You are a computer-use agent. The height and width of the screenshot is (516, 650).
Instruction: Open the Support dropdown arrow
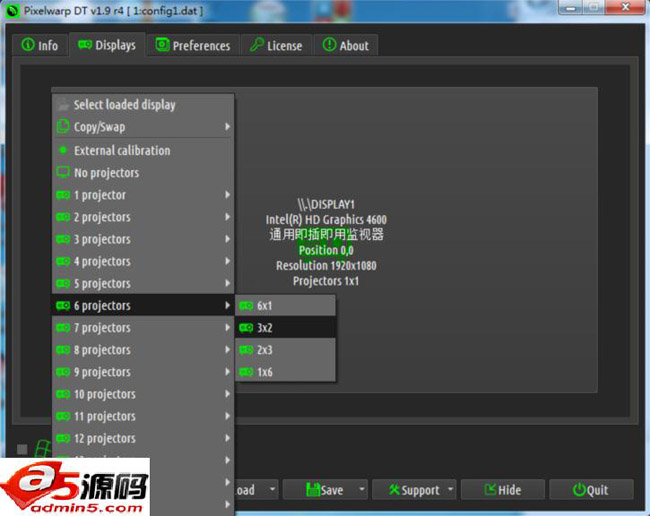click(x=451, y=489)
